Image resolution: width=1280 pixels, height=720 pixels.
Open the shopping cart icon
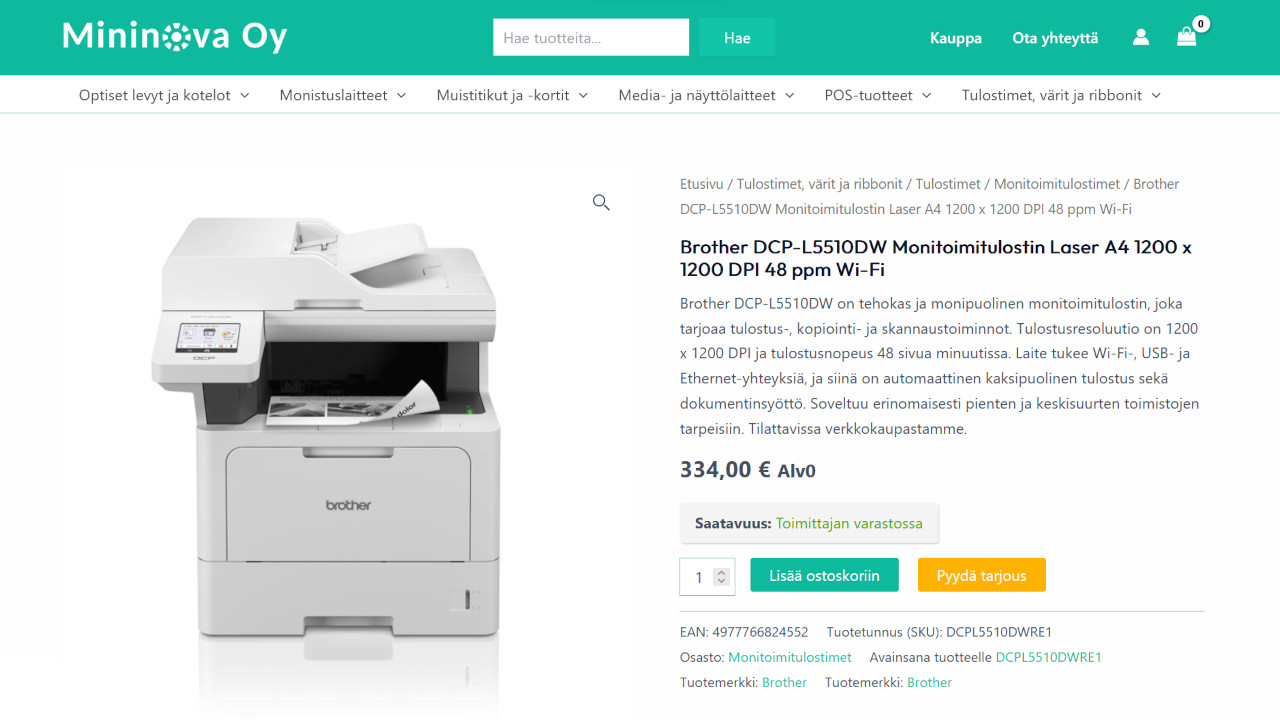click(x=1187, y=37)
